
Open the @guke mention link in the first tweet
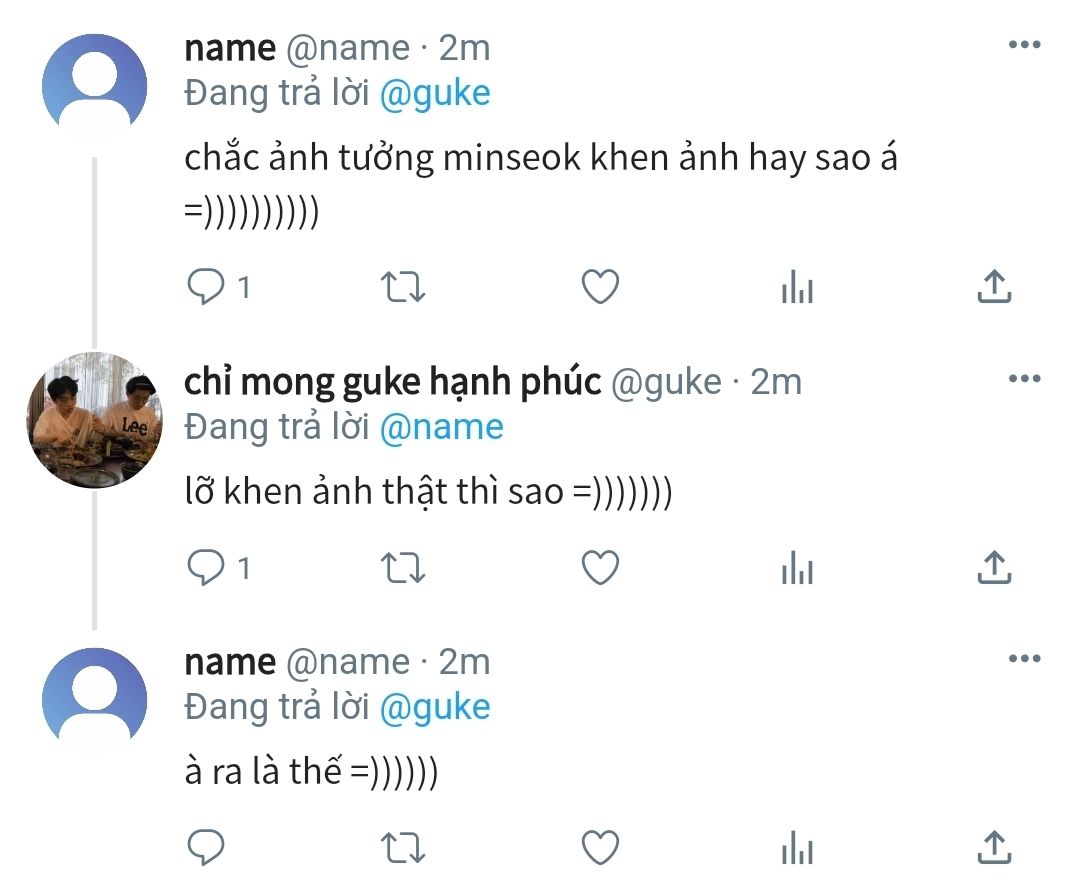(436, 93)
